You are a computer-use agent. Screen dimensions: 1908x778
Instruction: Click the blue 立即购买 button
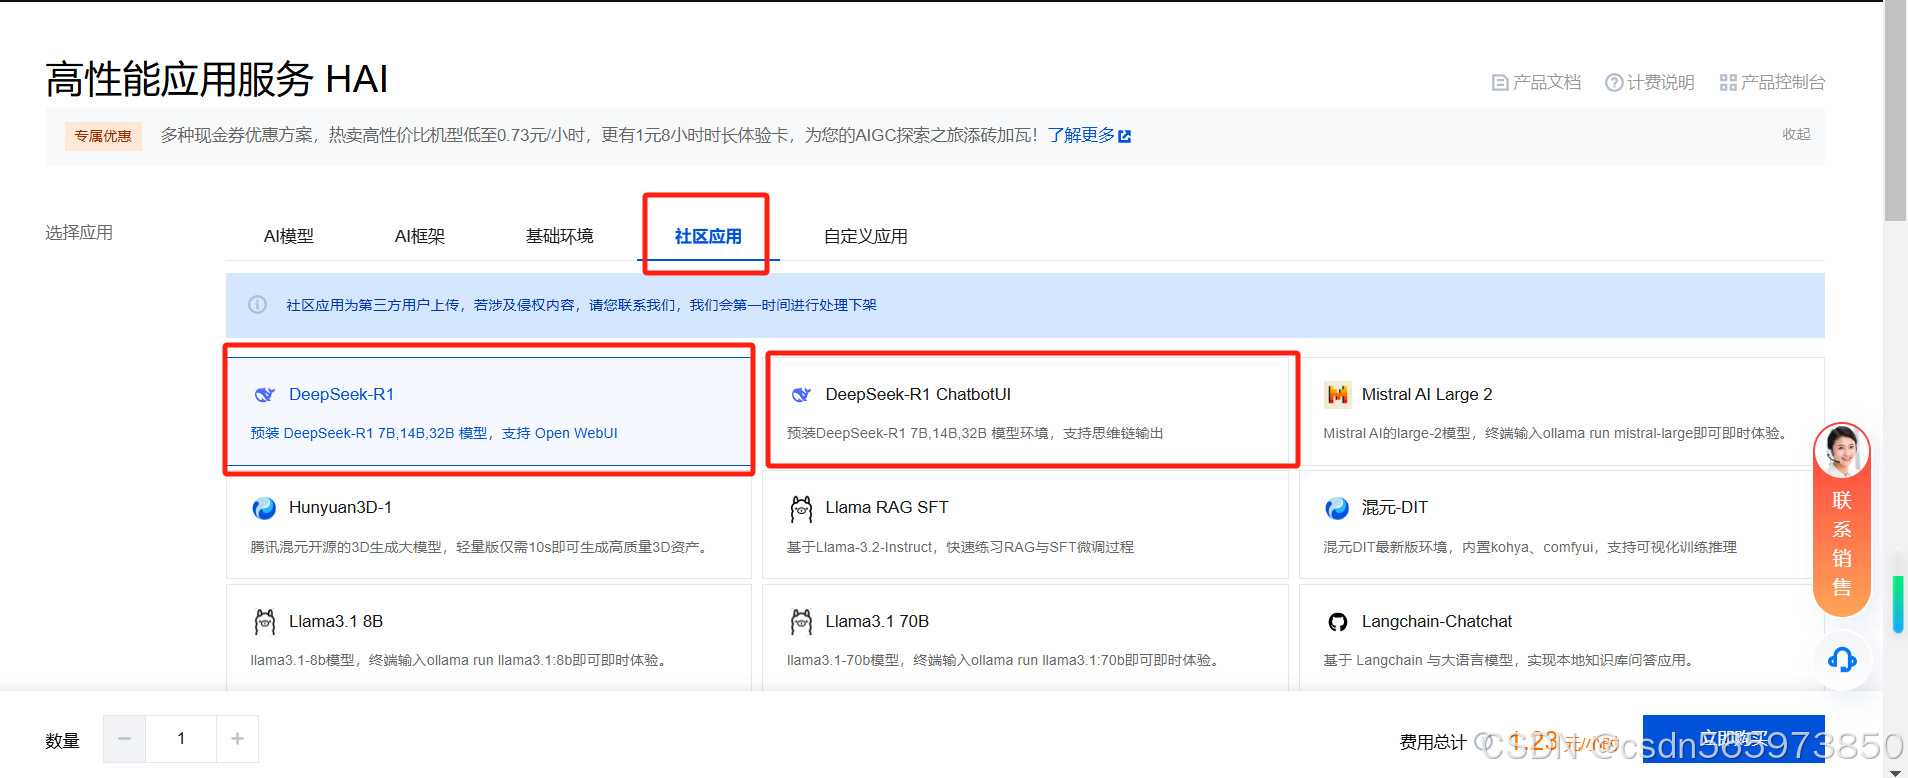point(1734,739)
